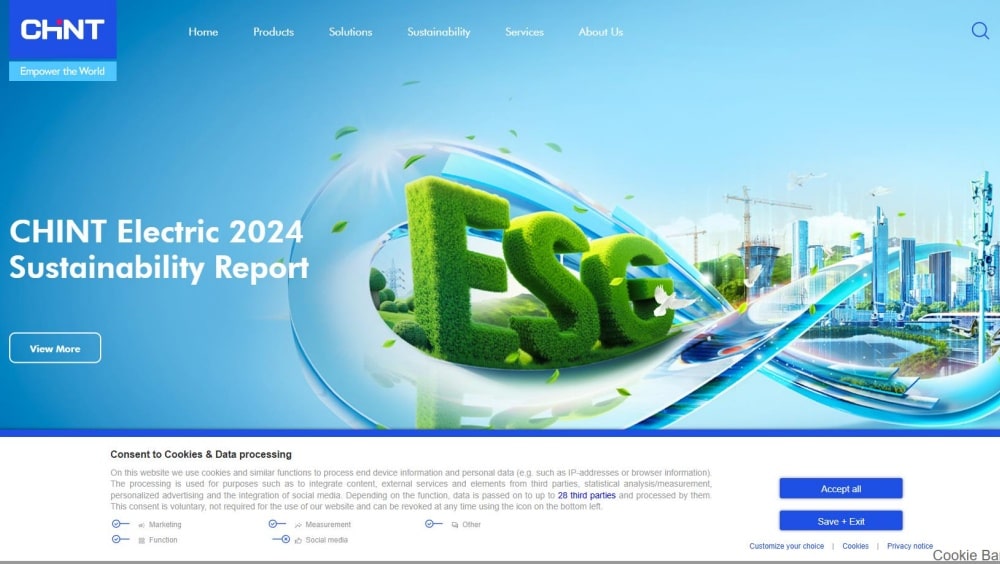This screenshot has height=564, width=1000.
Task: Open the Products menu
Action: click(x=274, y=32)
